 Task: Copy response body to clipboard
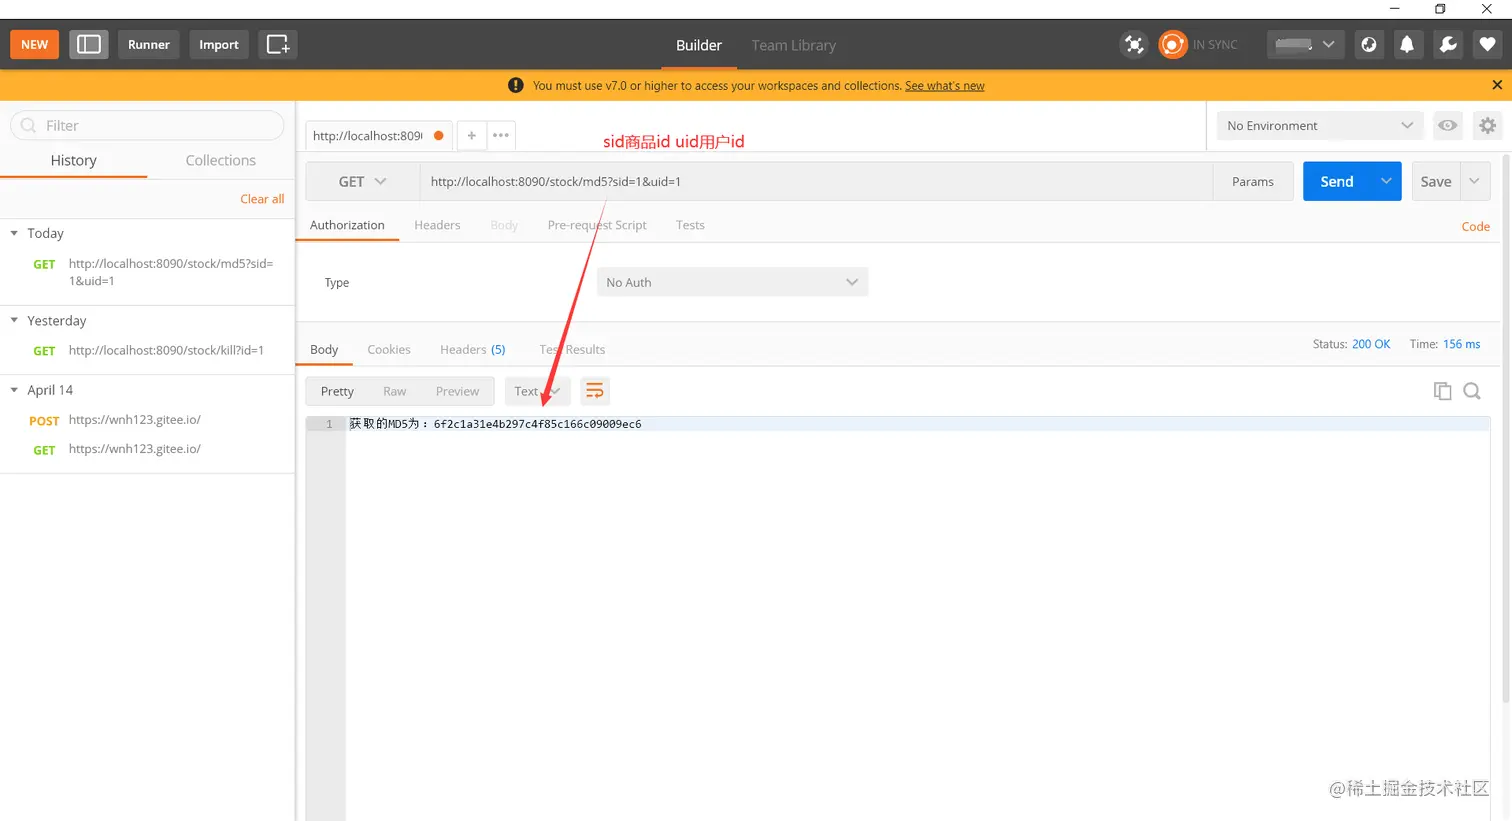(1442, 391)
